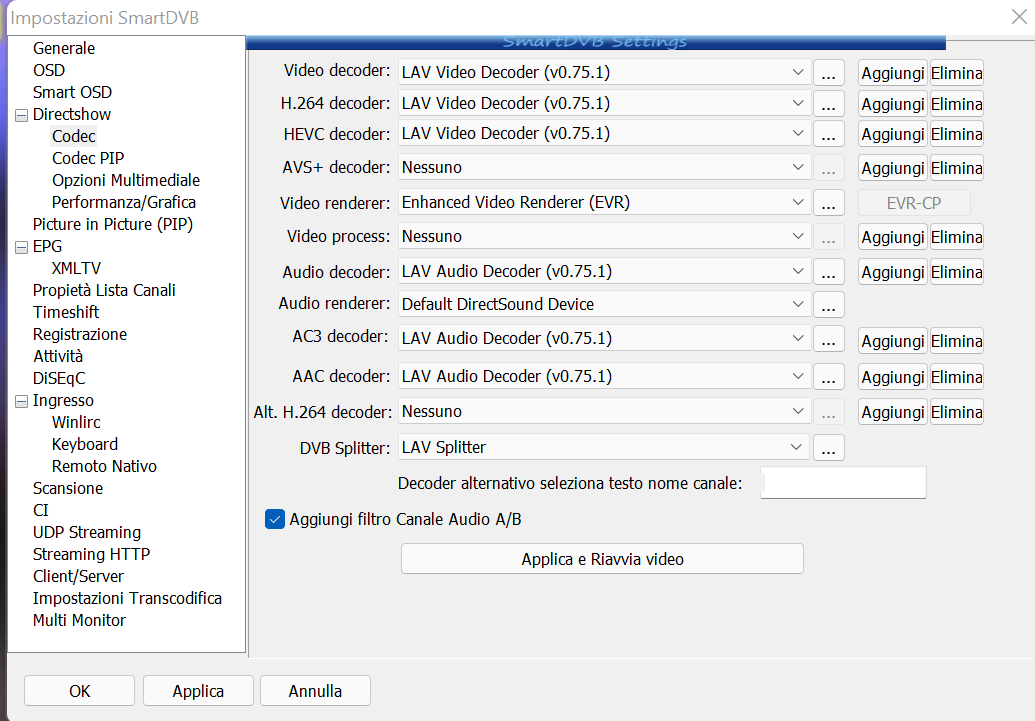Open Audio renderer properties ellipsis button

(828, 304)
